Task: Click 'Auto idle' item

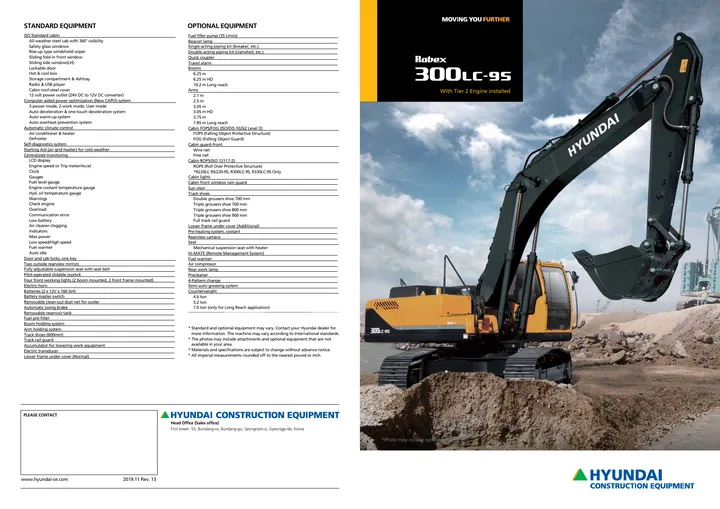Action: coord(38,253)
